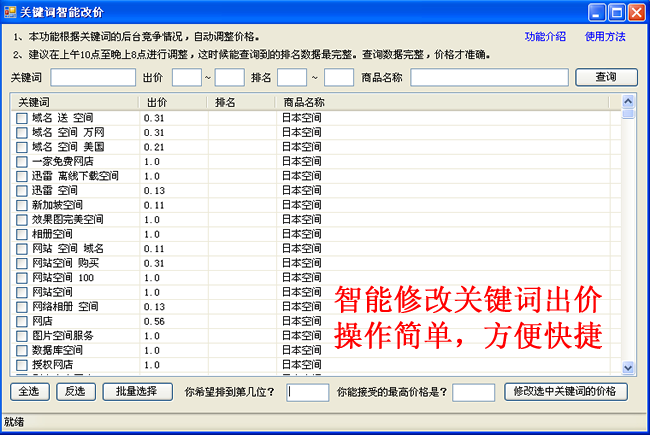Tick the 一家免费网店 row checkbox
This screenshot has width=650, height=435.
[22, 161]
